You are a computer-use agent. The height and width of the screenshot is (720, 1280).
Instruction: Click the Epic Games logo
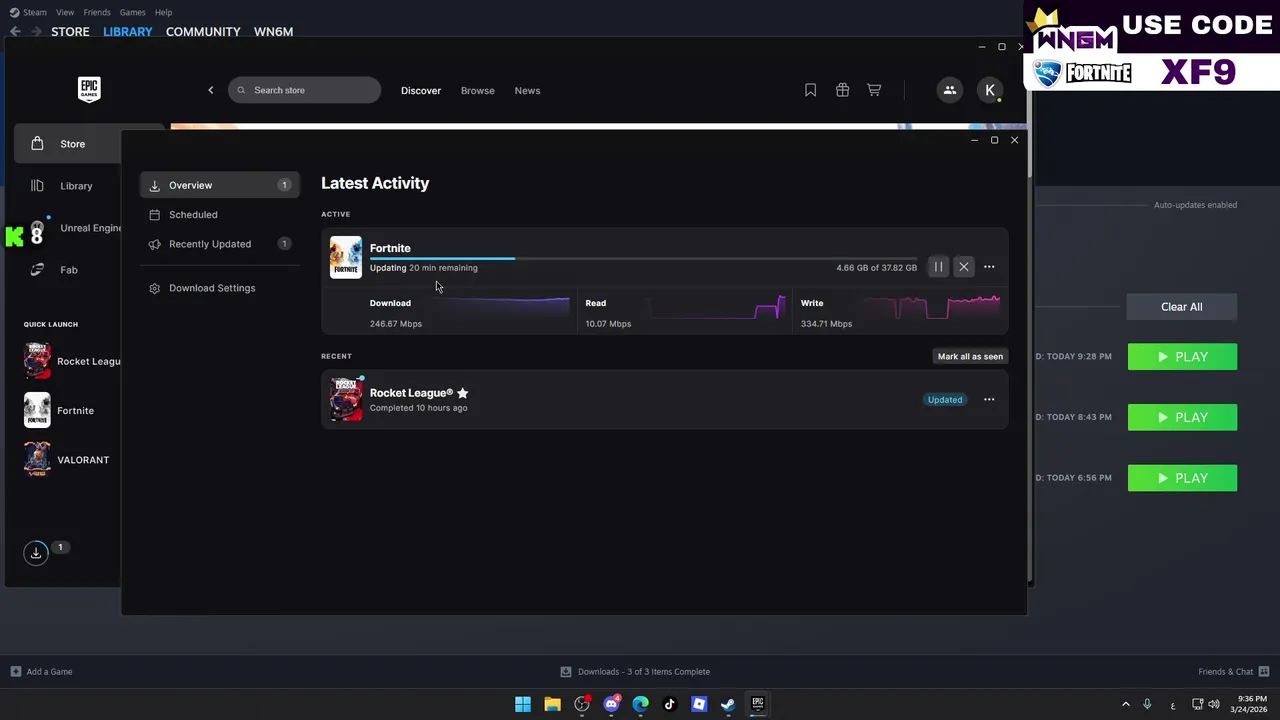[89, 89]
